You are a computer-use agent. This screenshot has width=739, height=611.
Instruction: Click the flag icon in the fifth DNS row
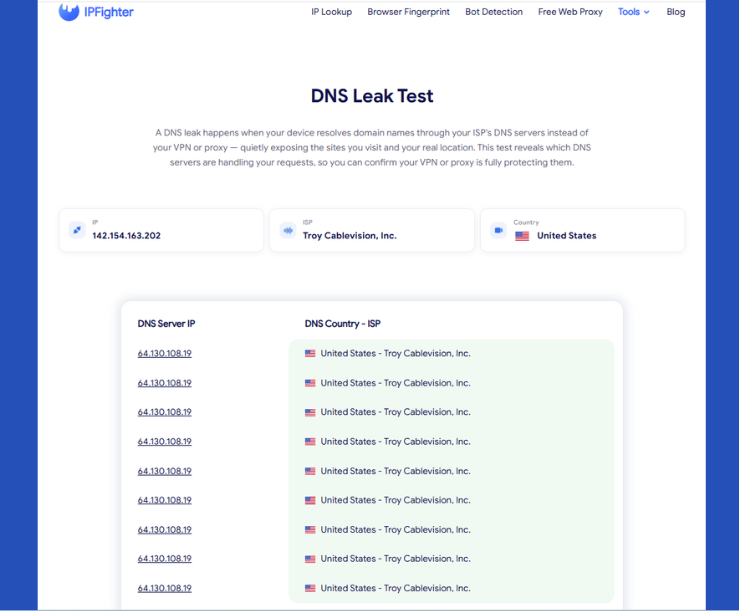tap(310, 471)
